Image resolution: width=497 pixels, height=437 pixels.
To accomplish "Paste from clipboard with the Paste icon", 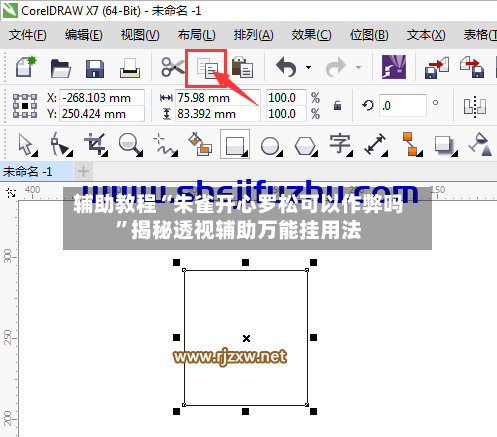I will [x=242, y=67].
